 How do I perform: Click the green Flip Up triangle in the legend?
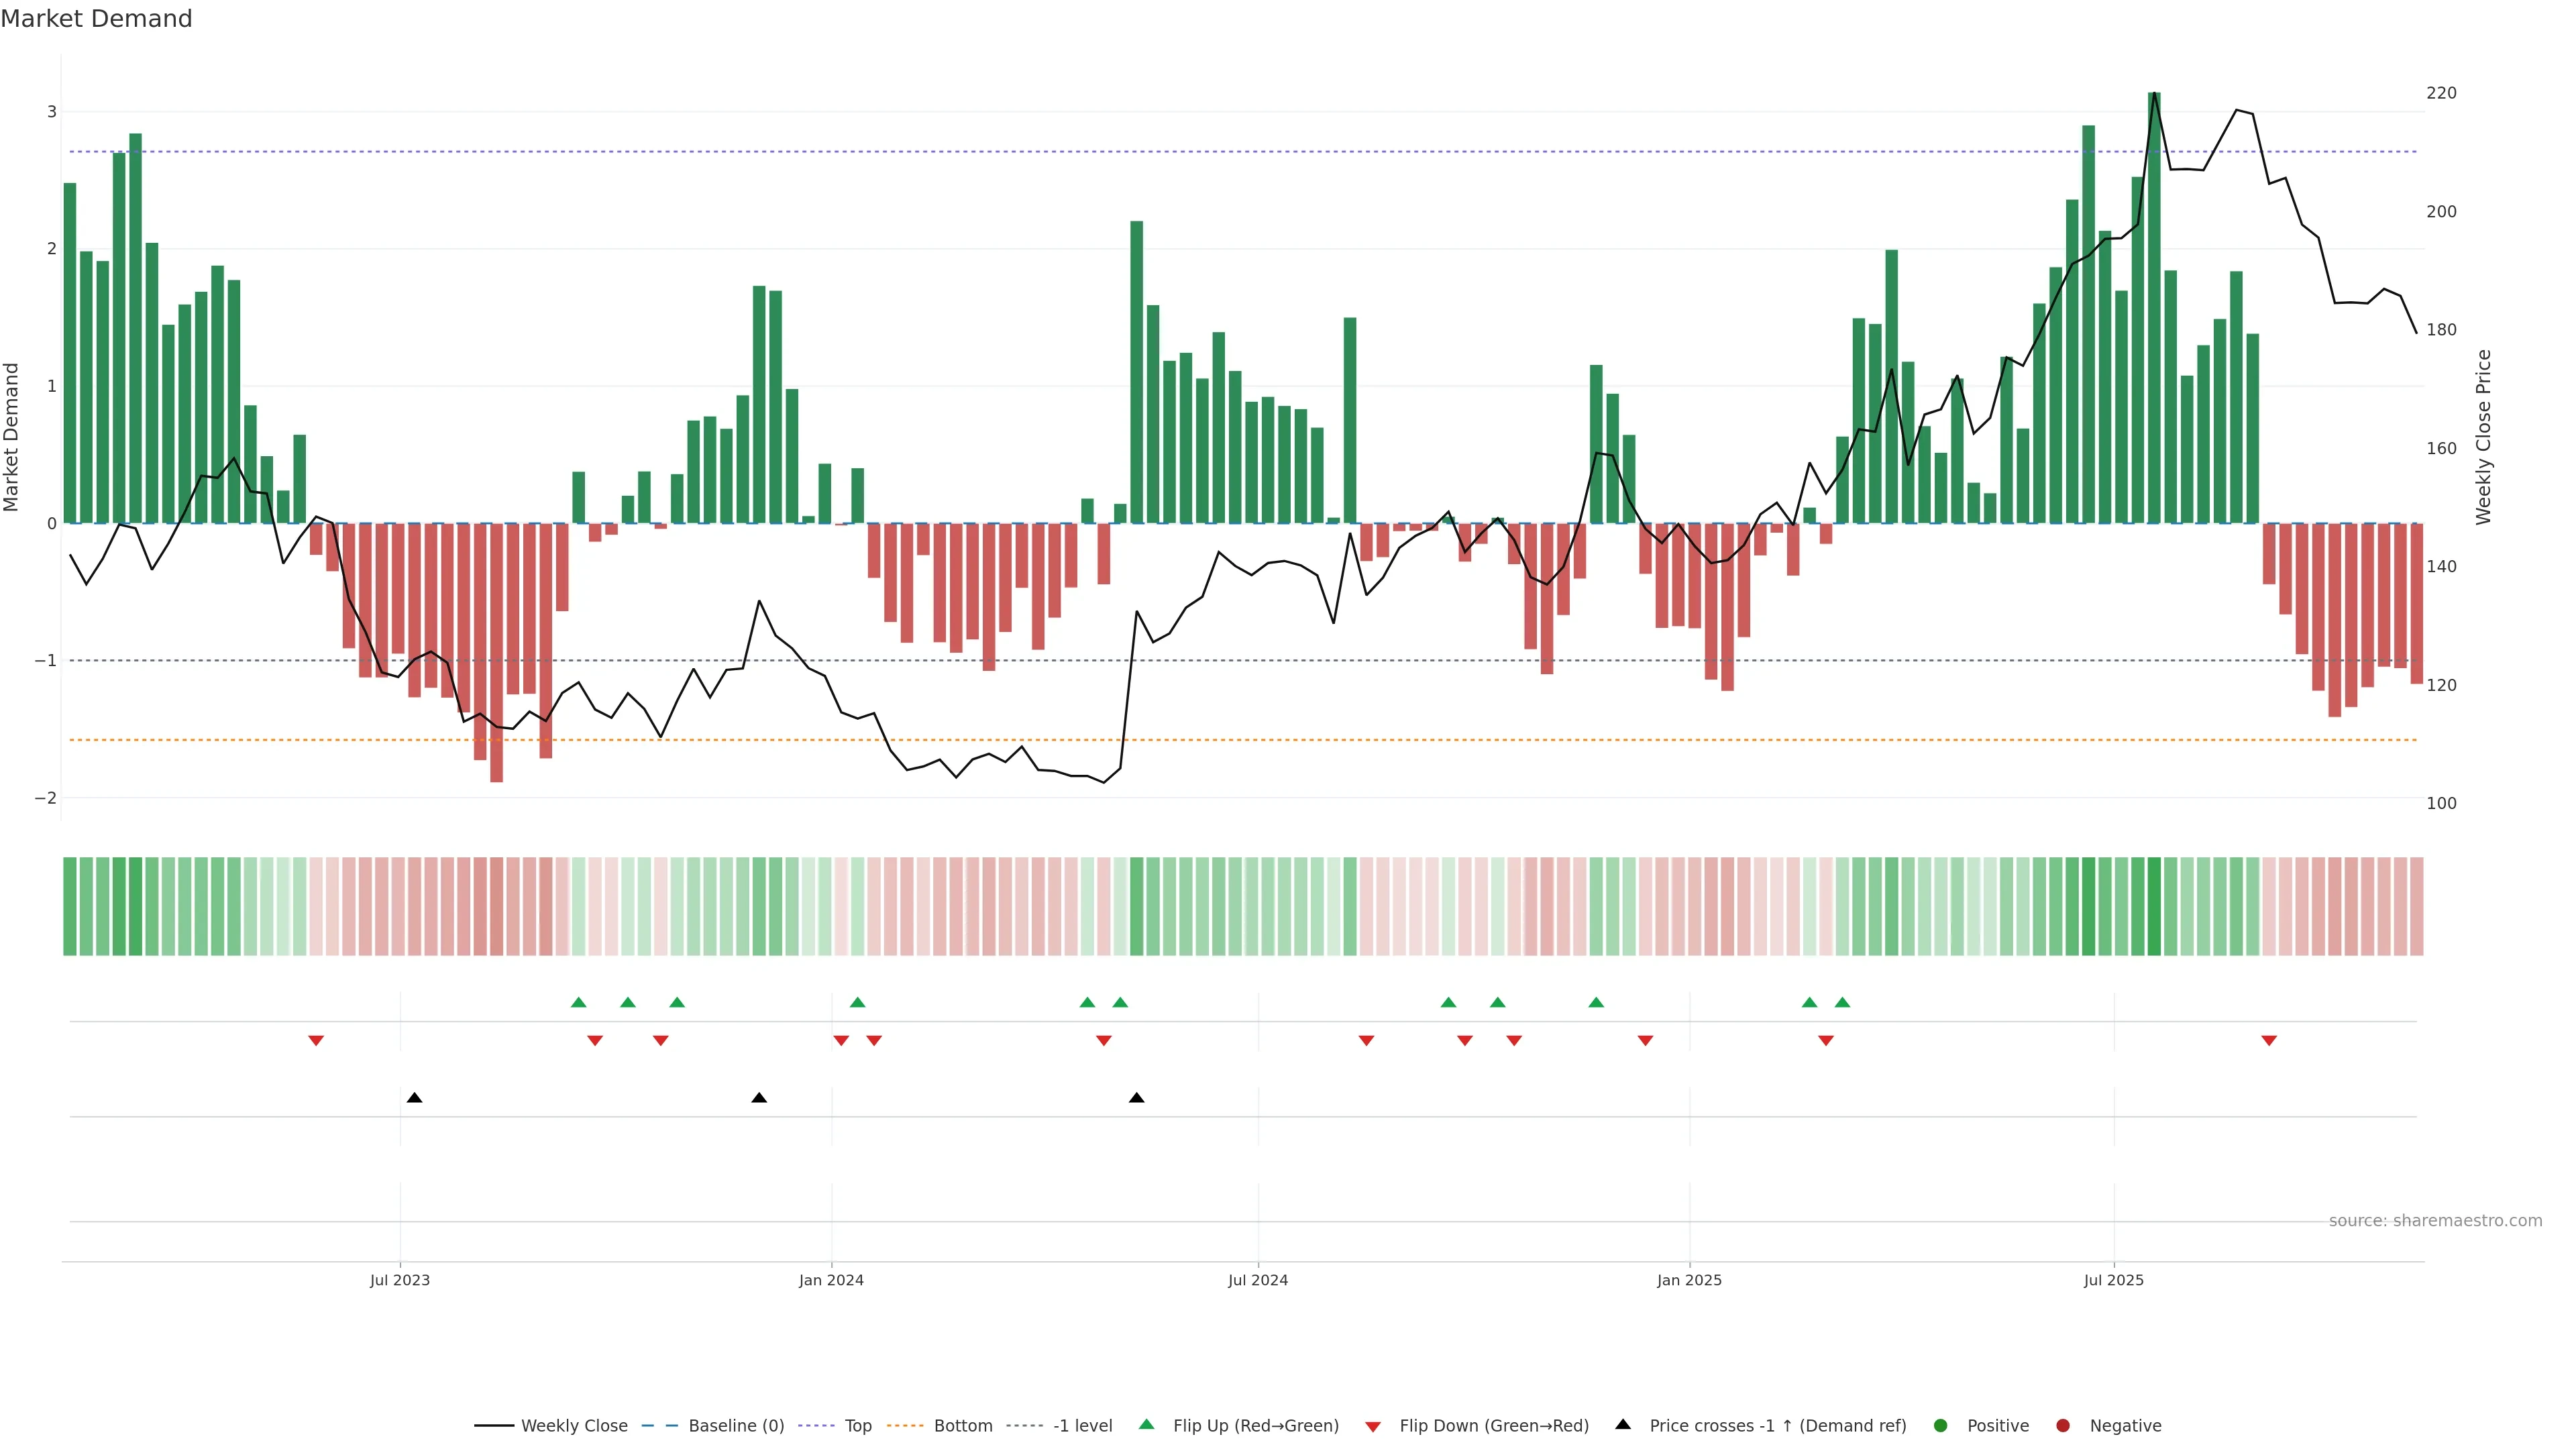point(1146,1425)
